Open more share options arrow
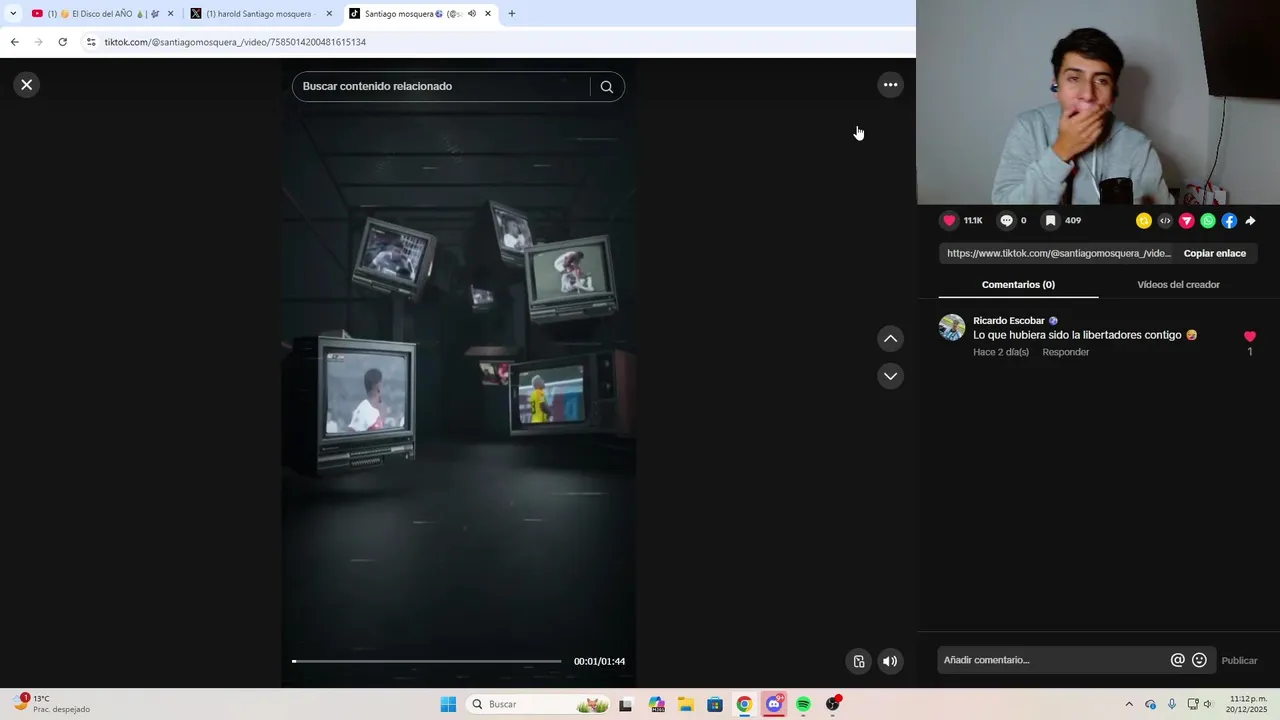The image size is (1280, 720). pyautogui.click(x=1250, y=221)
